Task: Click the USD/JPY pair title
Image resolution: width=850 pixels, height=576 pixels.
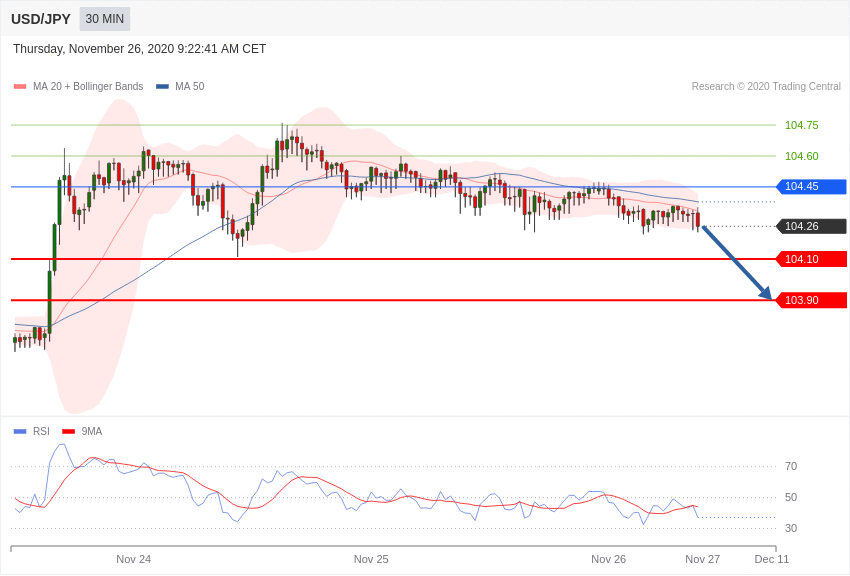Action: click(x=41, y=19)
